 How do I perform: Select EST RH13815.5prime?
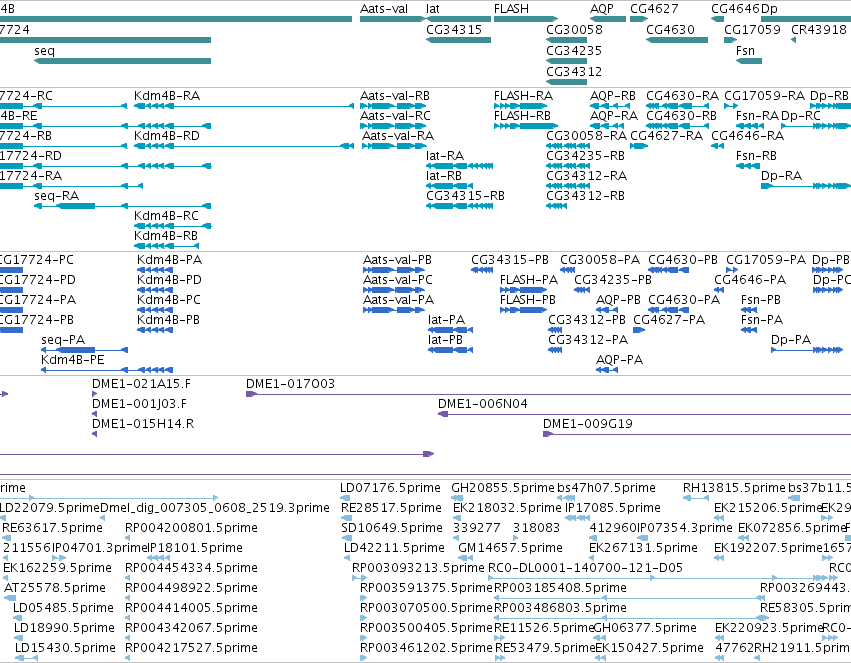click(x=696, y=498)
